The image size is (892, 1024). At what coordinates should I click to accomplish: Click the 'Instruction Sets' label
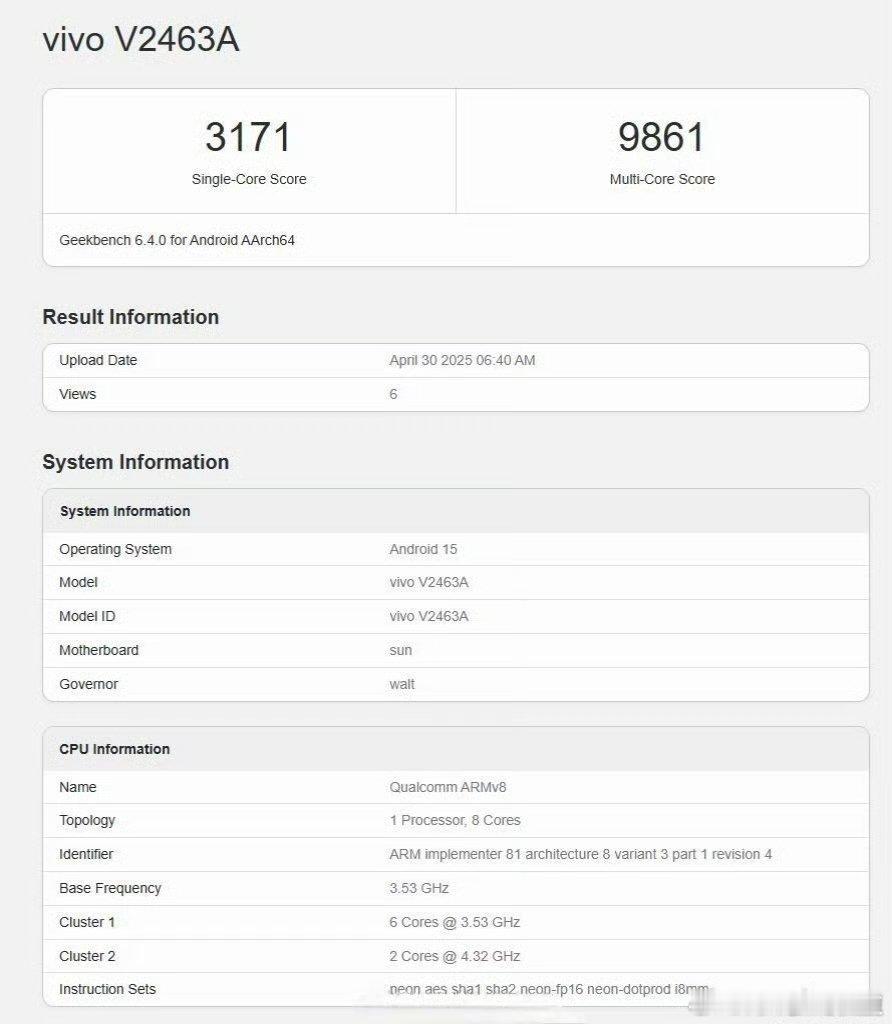tap(107, 990)
